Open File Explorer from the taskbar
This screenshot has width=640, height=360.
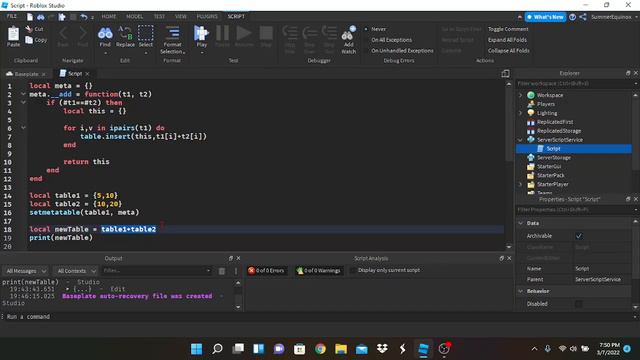pos(341,349)
